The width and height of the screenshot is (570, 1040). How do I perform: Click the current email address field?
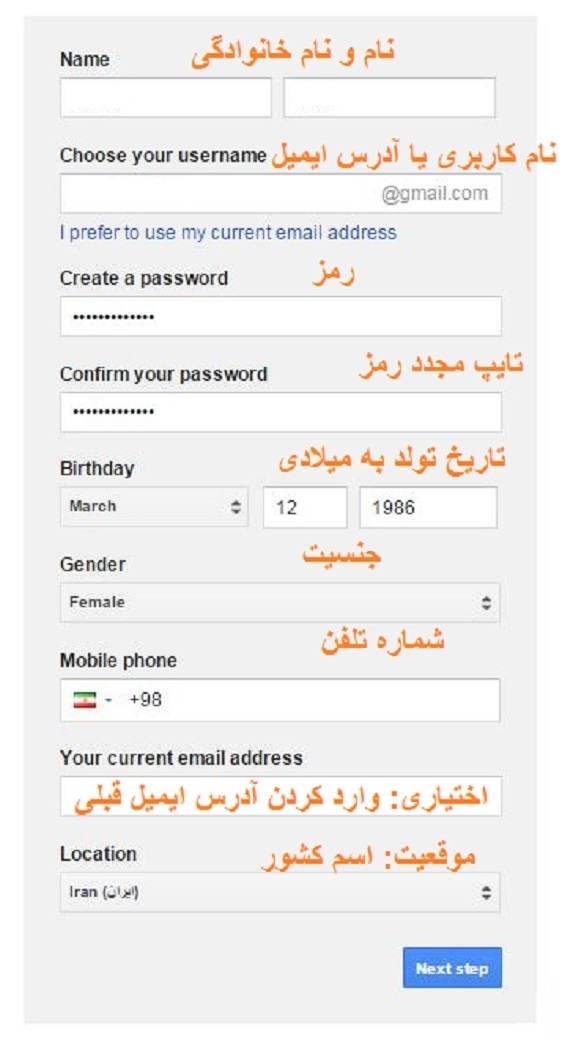(281, 796)
